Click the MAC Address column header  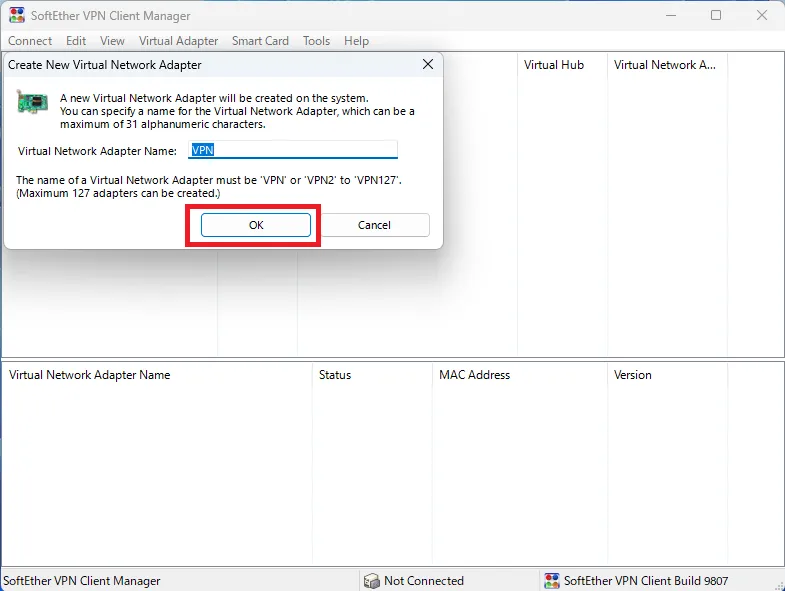pyautogui.click(x=520, y=375)
